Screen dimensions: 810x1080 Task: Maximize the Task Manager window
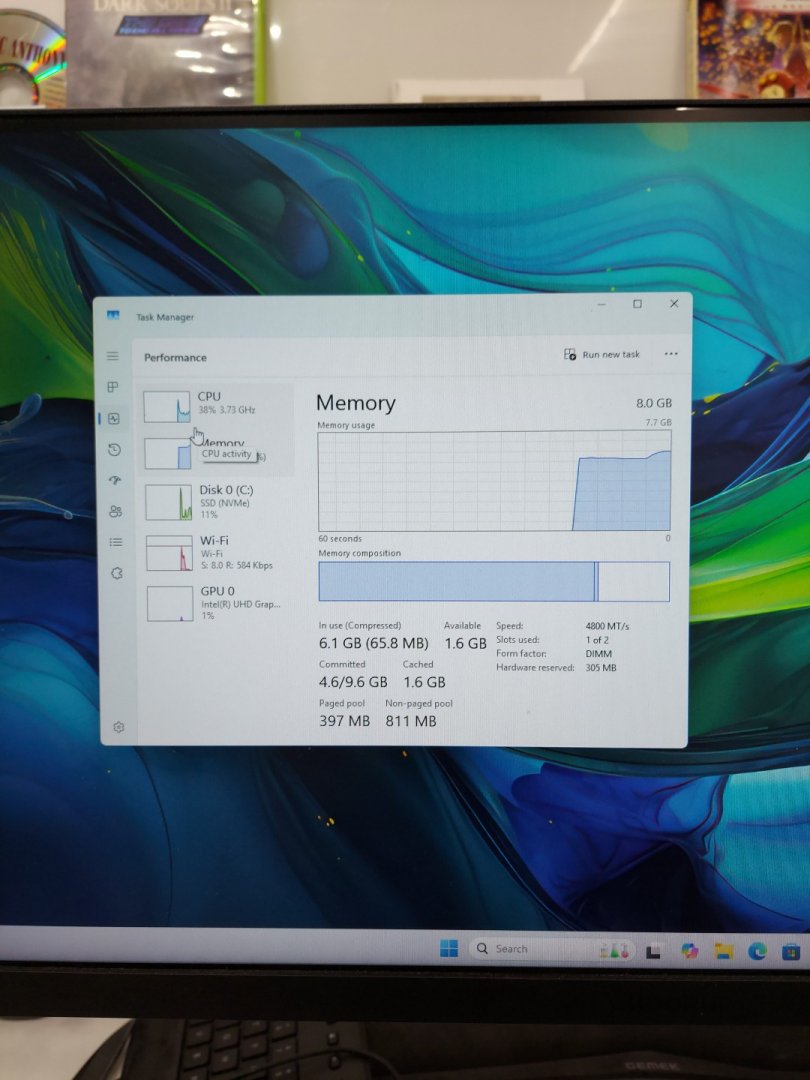coord(637,304)
